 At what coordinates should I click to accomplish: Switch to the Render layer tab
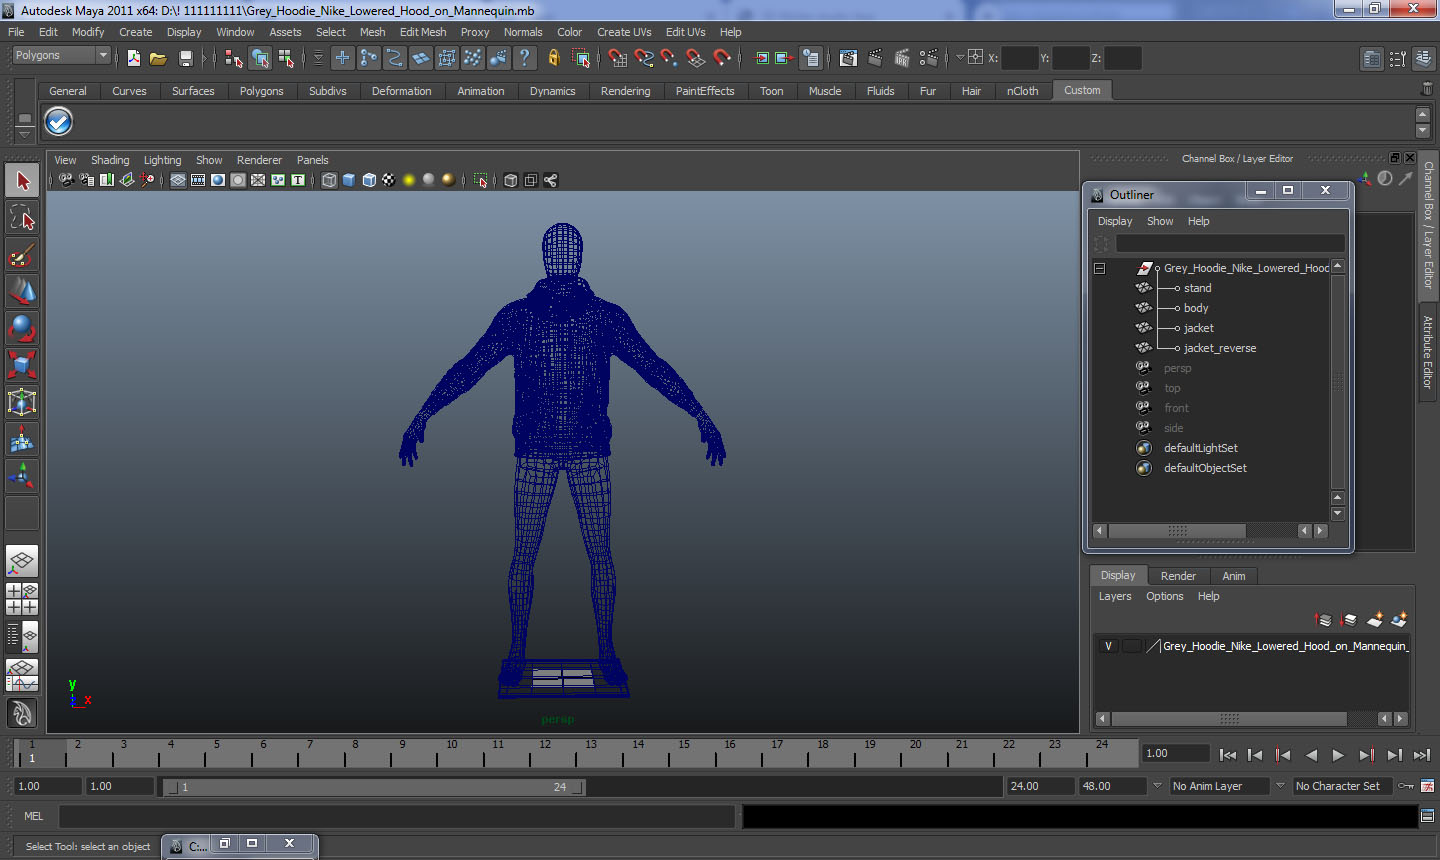(x=1178, y=576)
